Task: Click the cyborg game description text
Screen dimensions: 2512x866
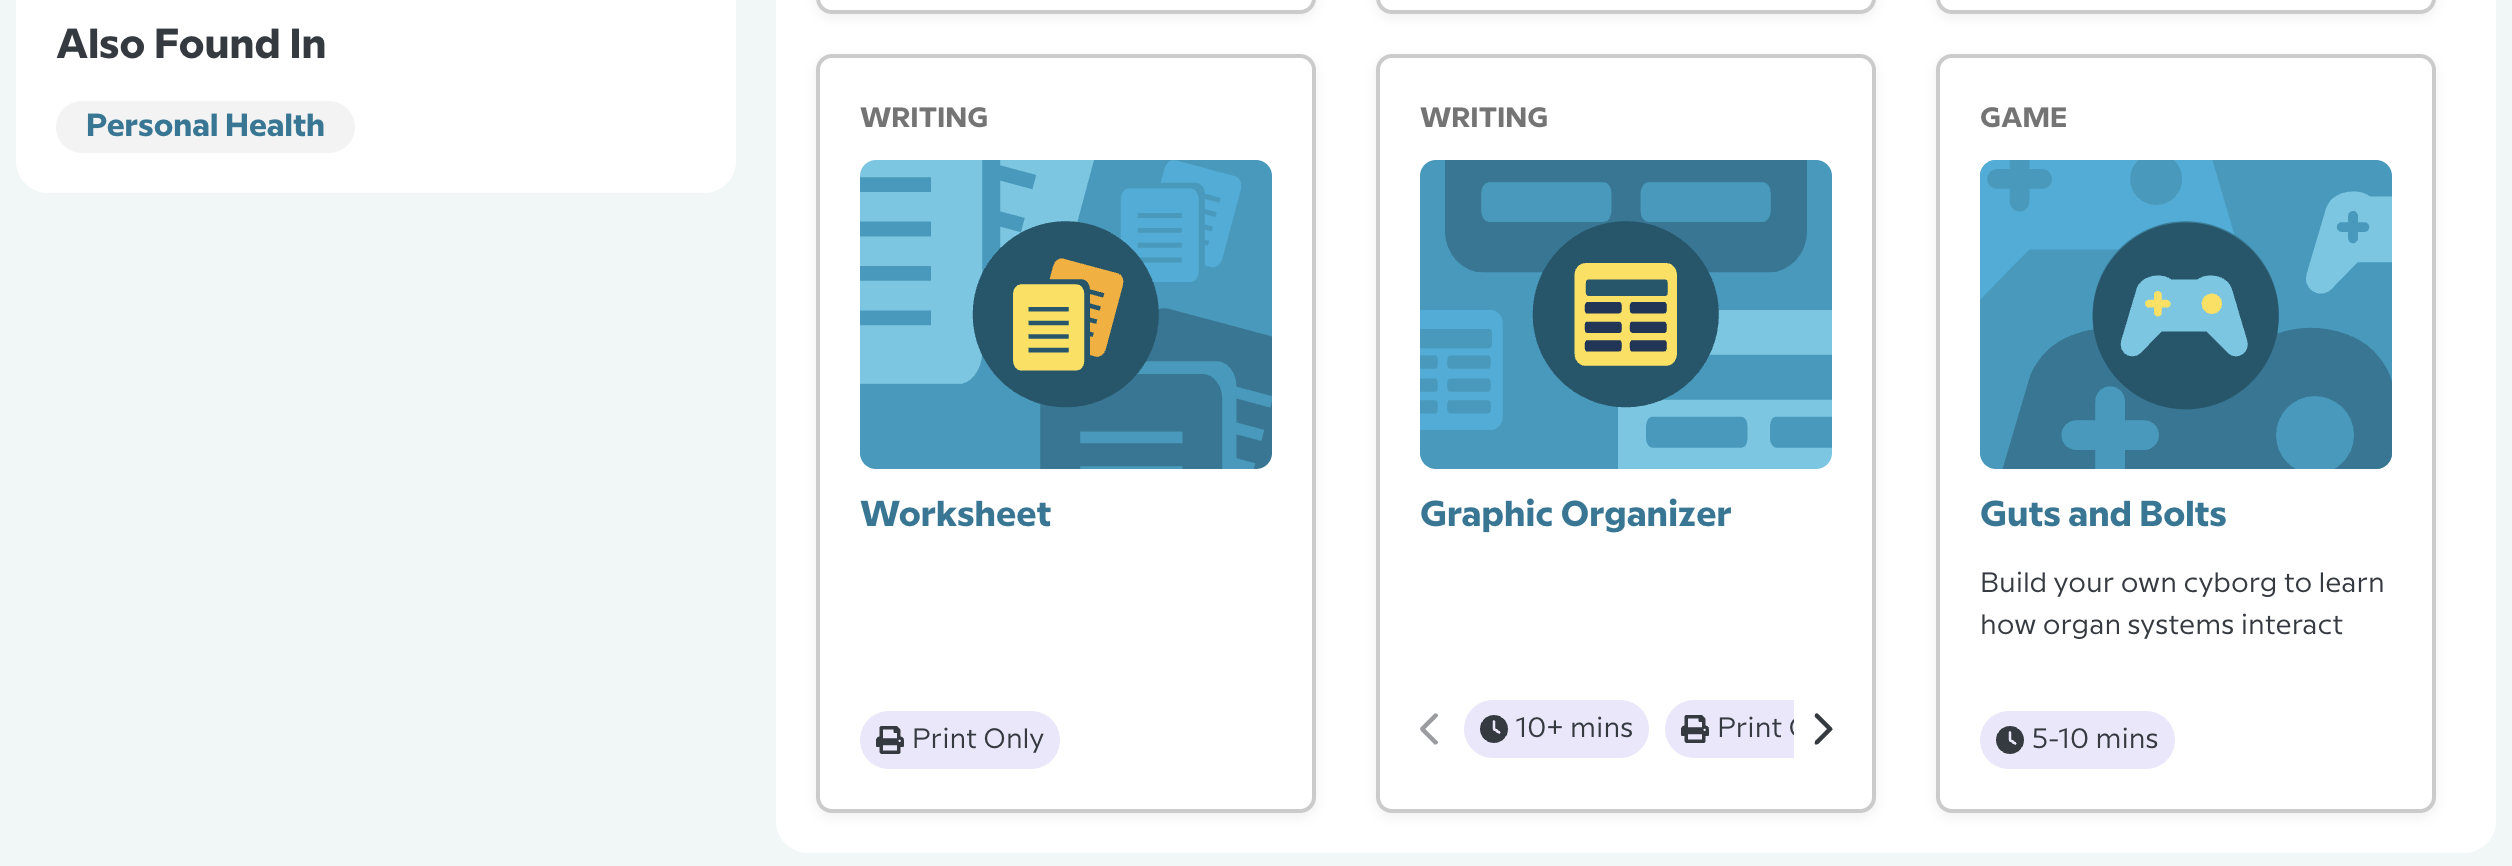Action: 2182,603
